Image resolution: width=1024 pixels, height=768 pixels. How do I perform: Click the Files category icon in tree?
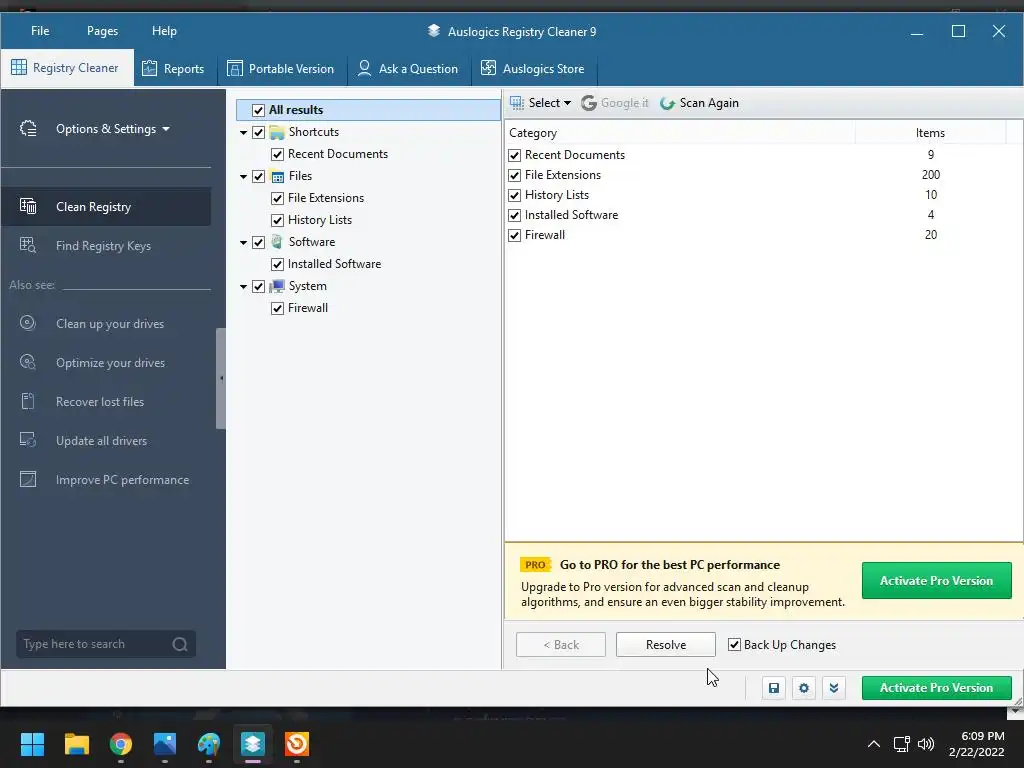click(x=277, y=176)
